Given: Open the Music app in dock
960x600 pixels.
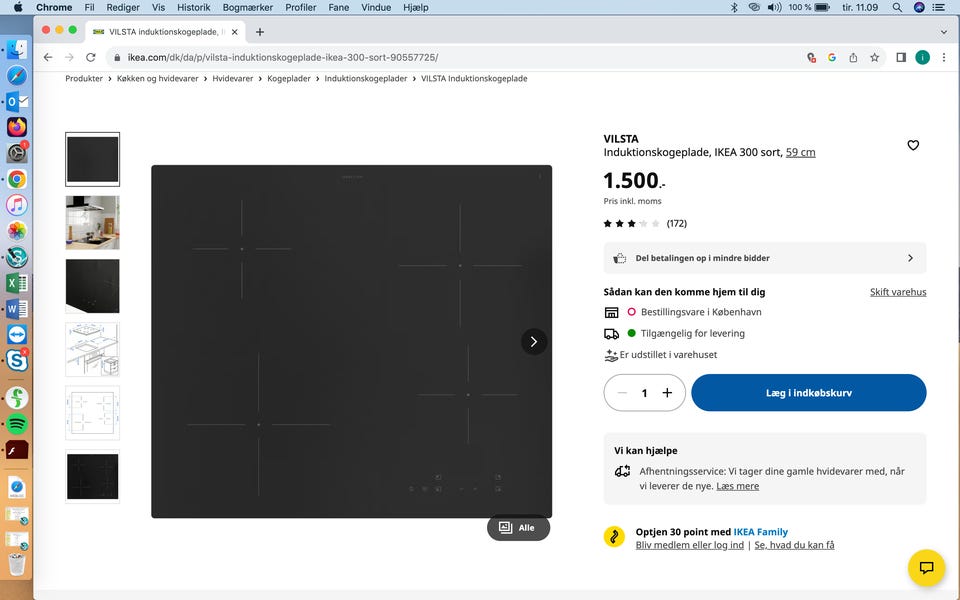Looking at the screenshot, I should [17, 205].
